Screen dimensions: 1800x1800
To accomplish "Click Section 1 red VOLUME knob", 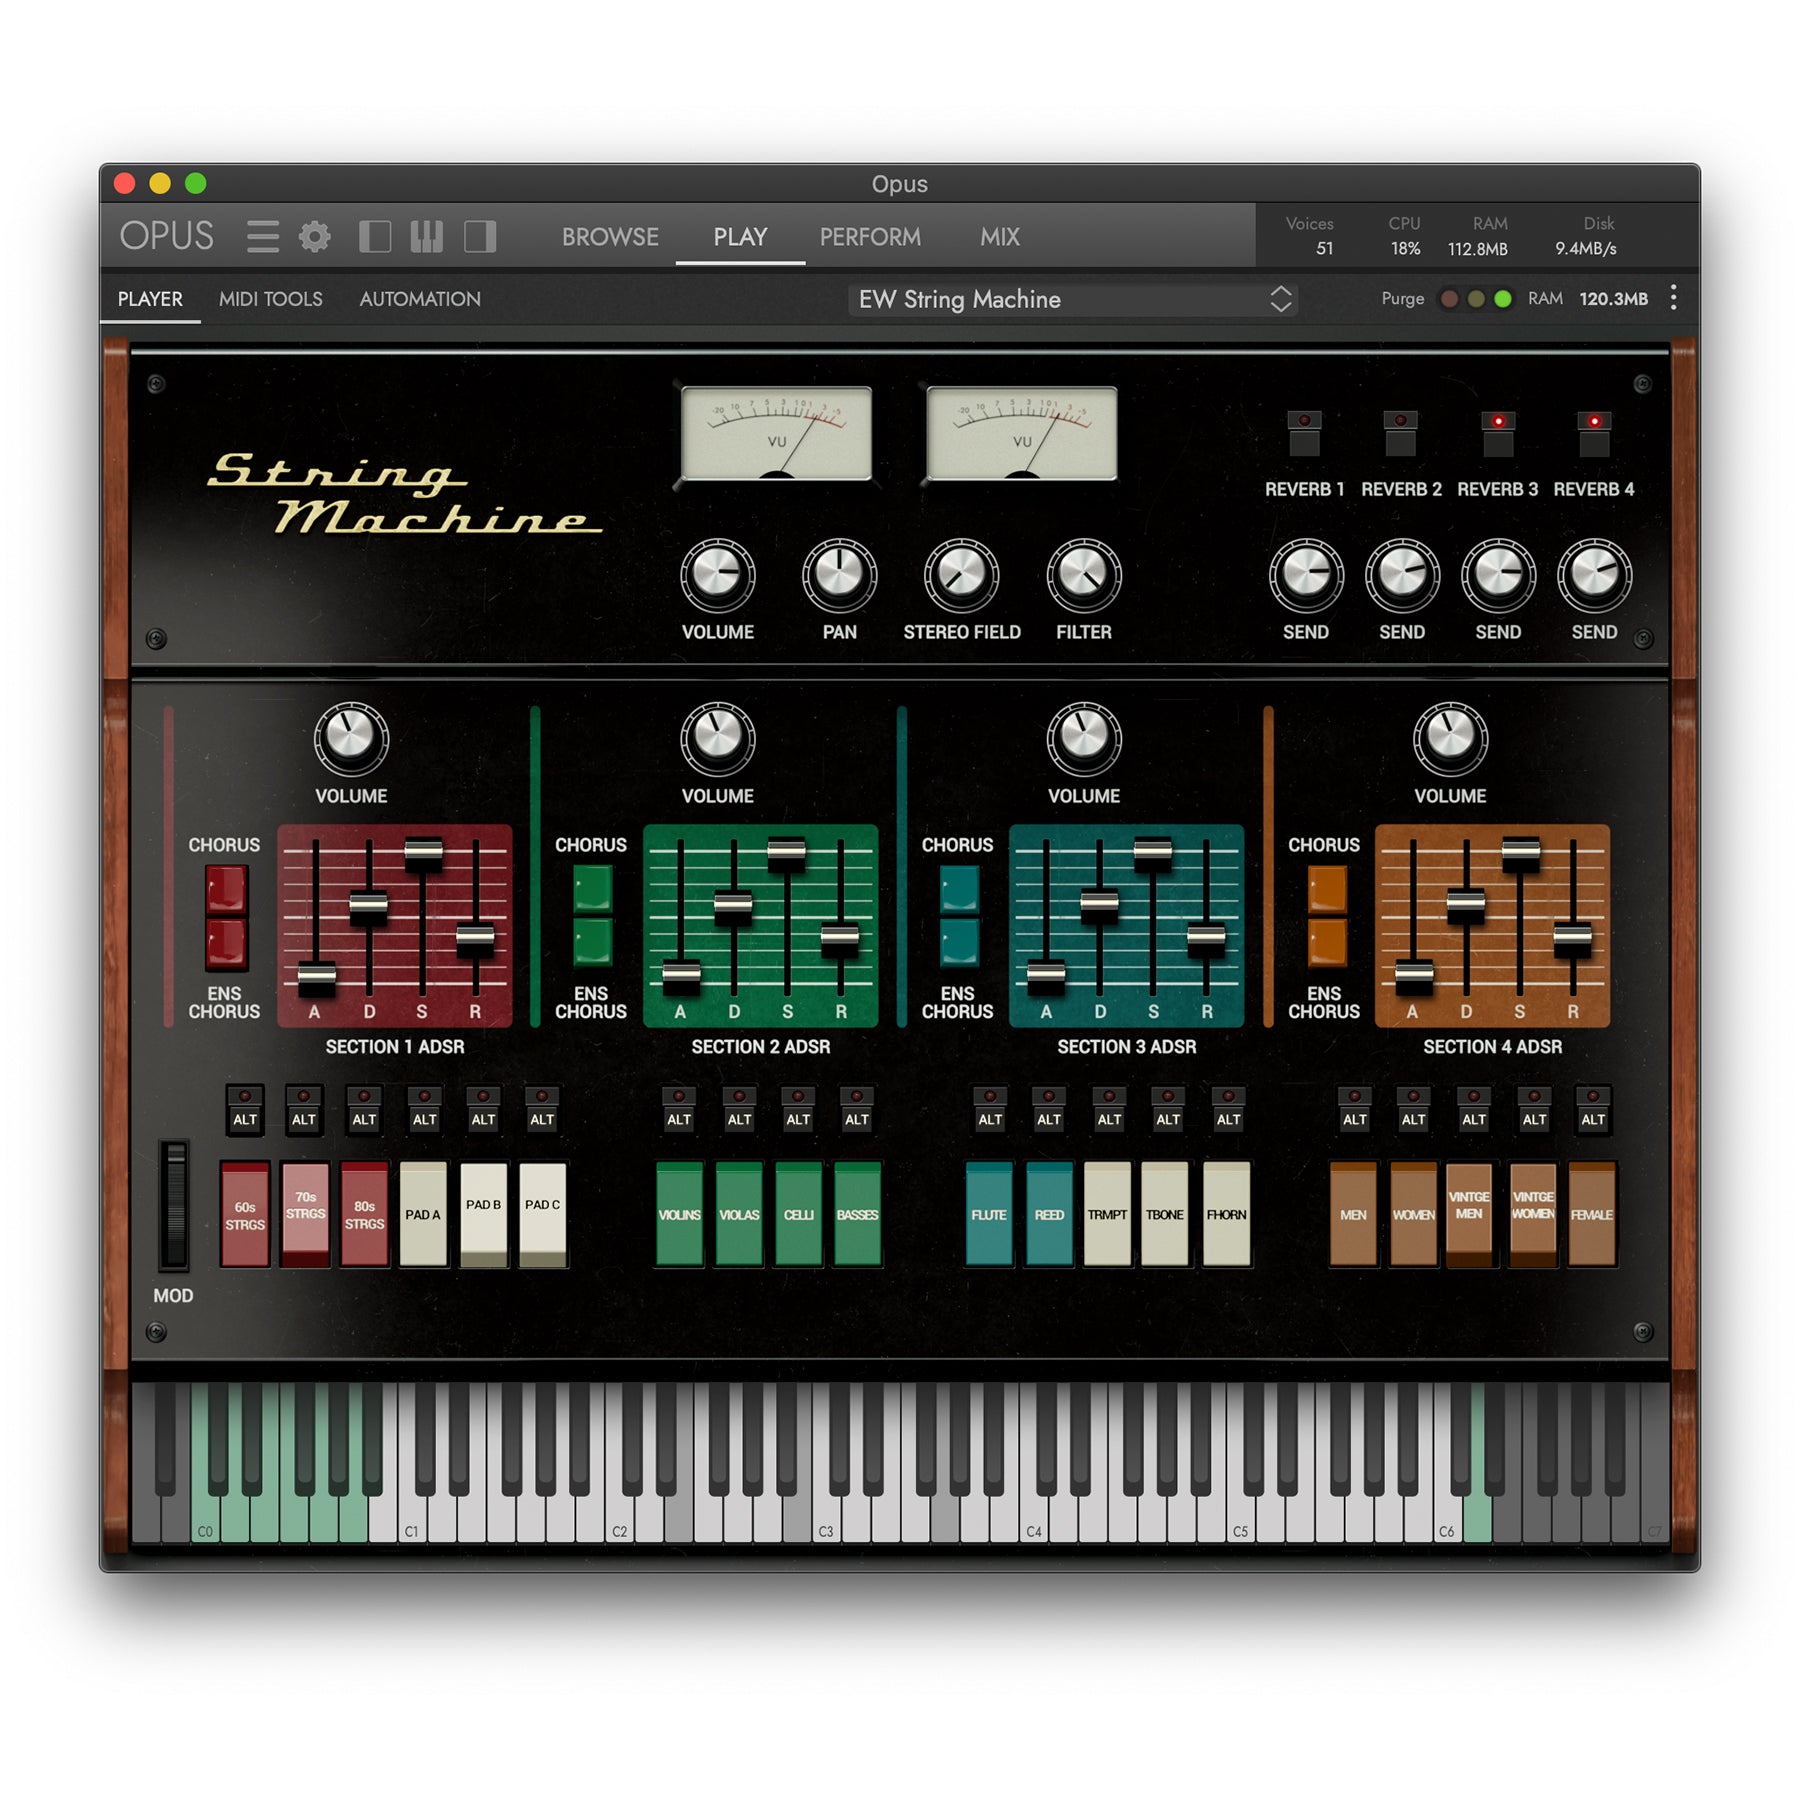I will [351, 738].
